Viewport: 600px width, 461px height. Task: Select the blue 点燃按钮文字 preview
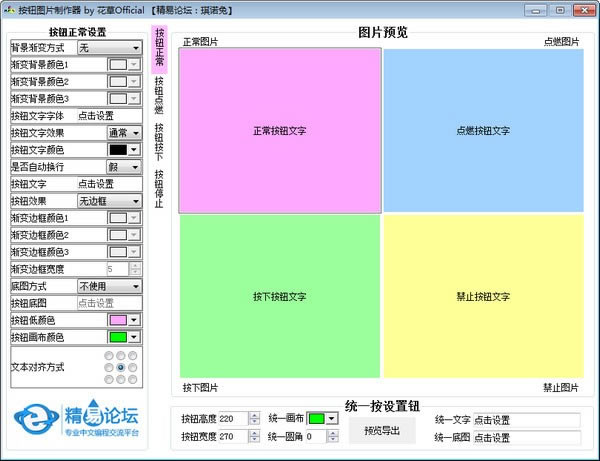tap(484, 130)
